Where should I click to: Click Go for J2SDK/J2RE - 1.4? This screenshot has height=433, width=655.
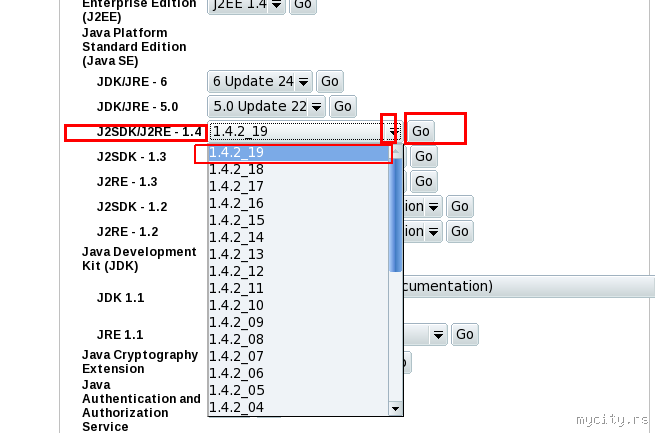pos(421,132)
